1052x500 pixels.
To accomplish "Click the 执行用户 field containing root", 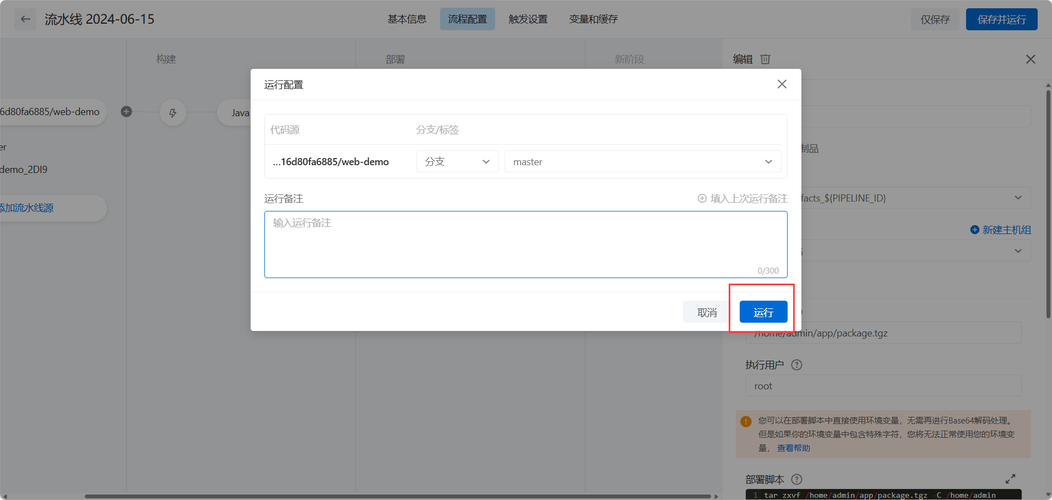I will (883, 386).
